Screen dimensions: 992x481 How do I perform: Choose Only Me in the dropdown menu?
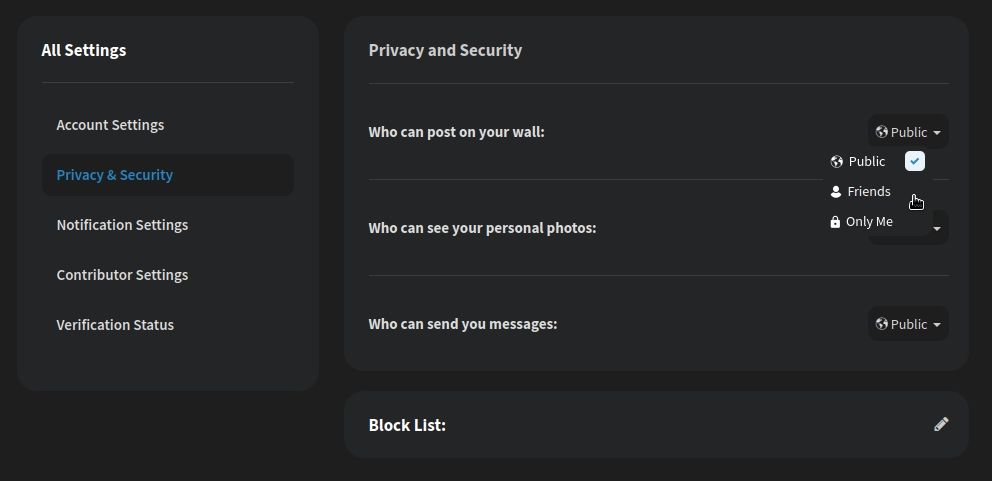(x=868, y=222)
